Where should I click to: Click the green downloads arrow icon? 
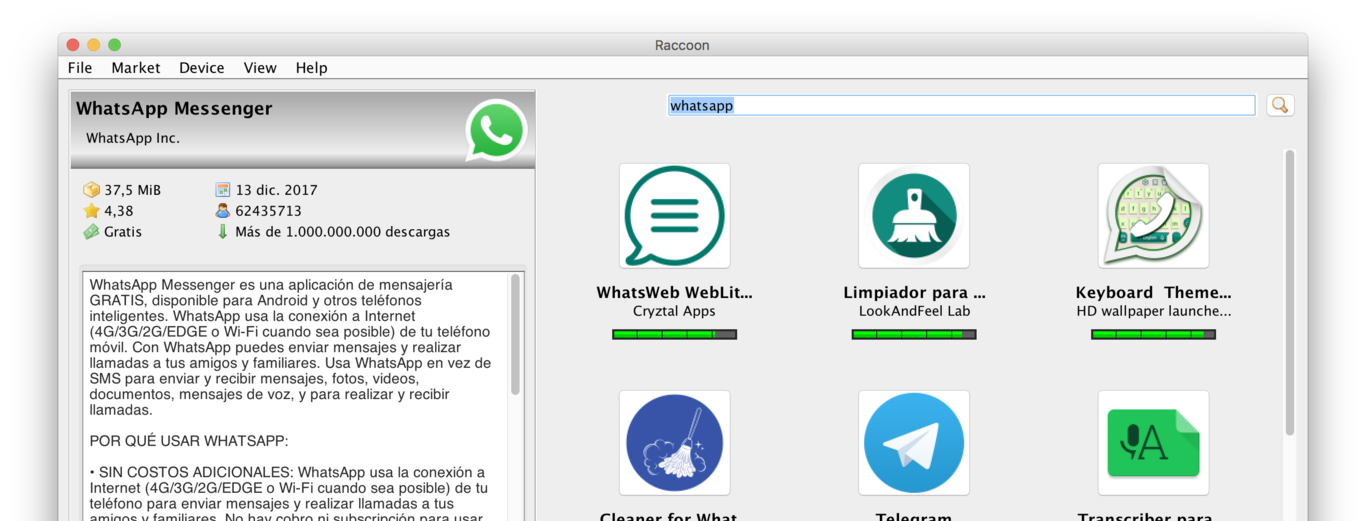tap(223, 232)
